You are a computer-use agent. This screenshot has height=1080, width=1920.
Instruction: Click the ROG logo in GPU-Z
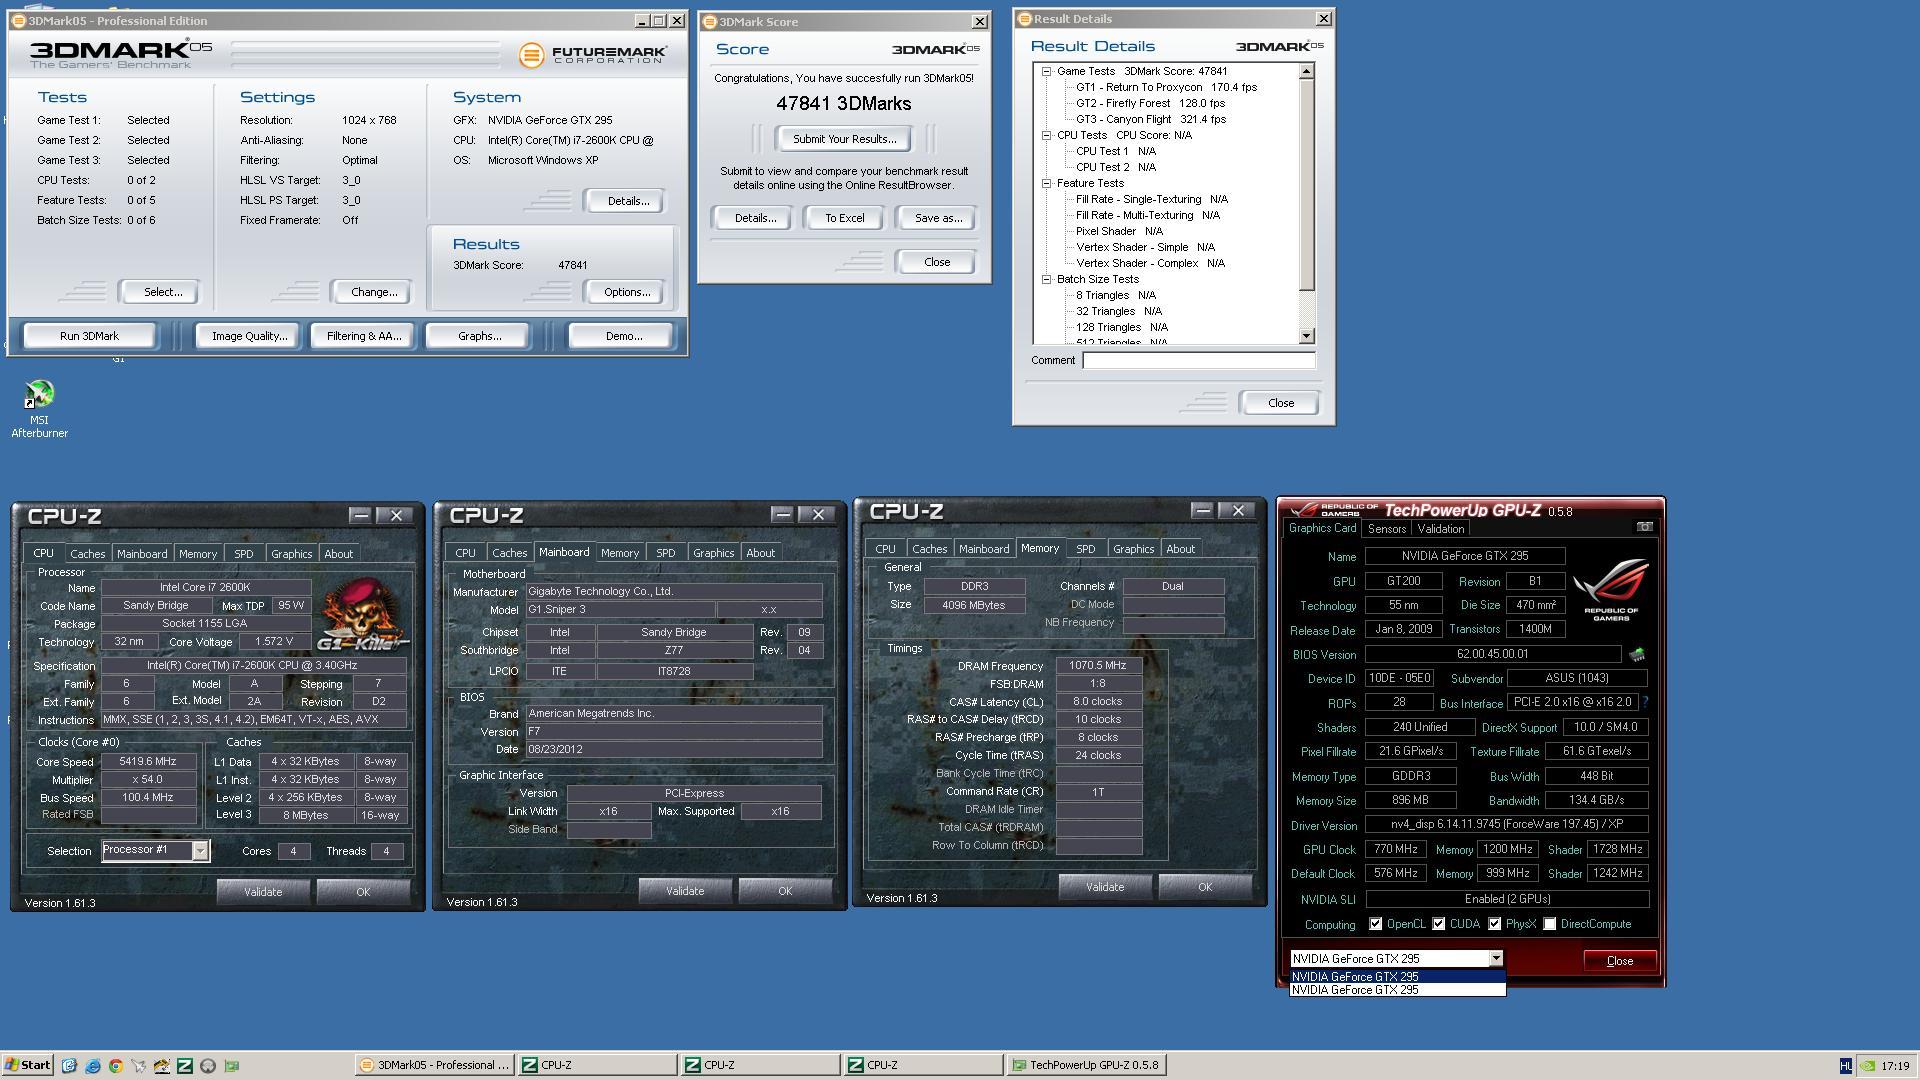click(x=1611, y=589)
